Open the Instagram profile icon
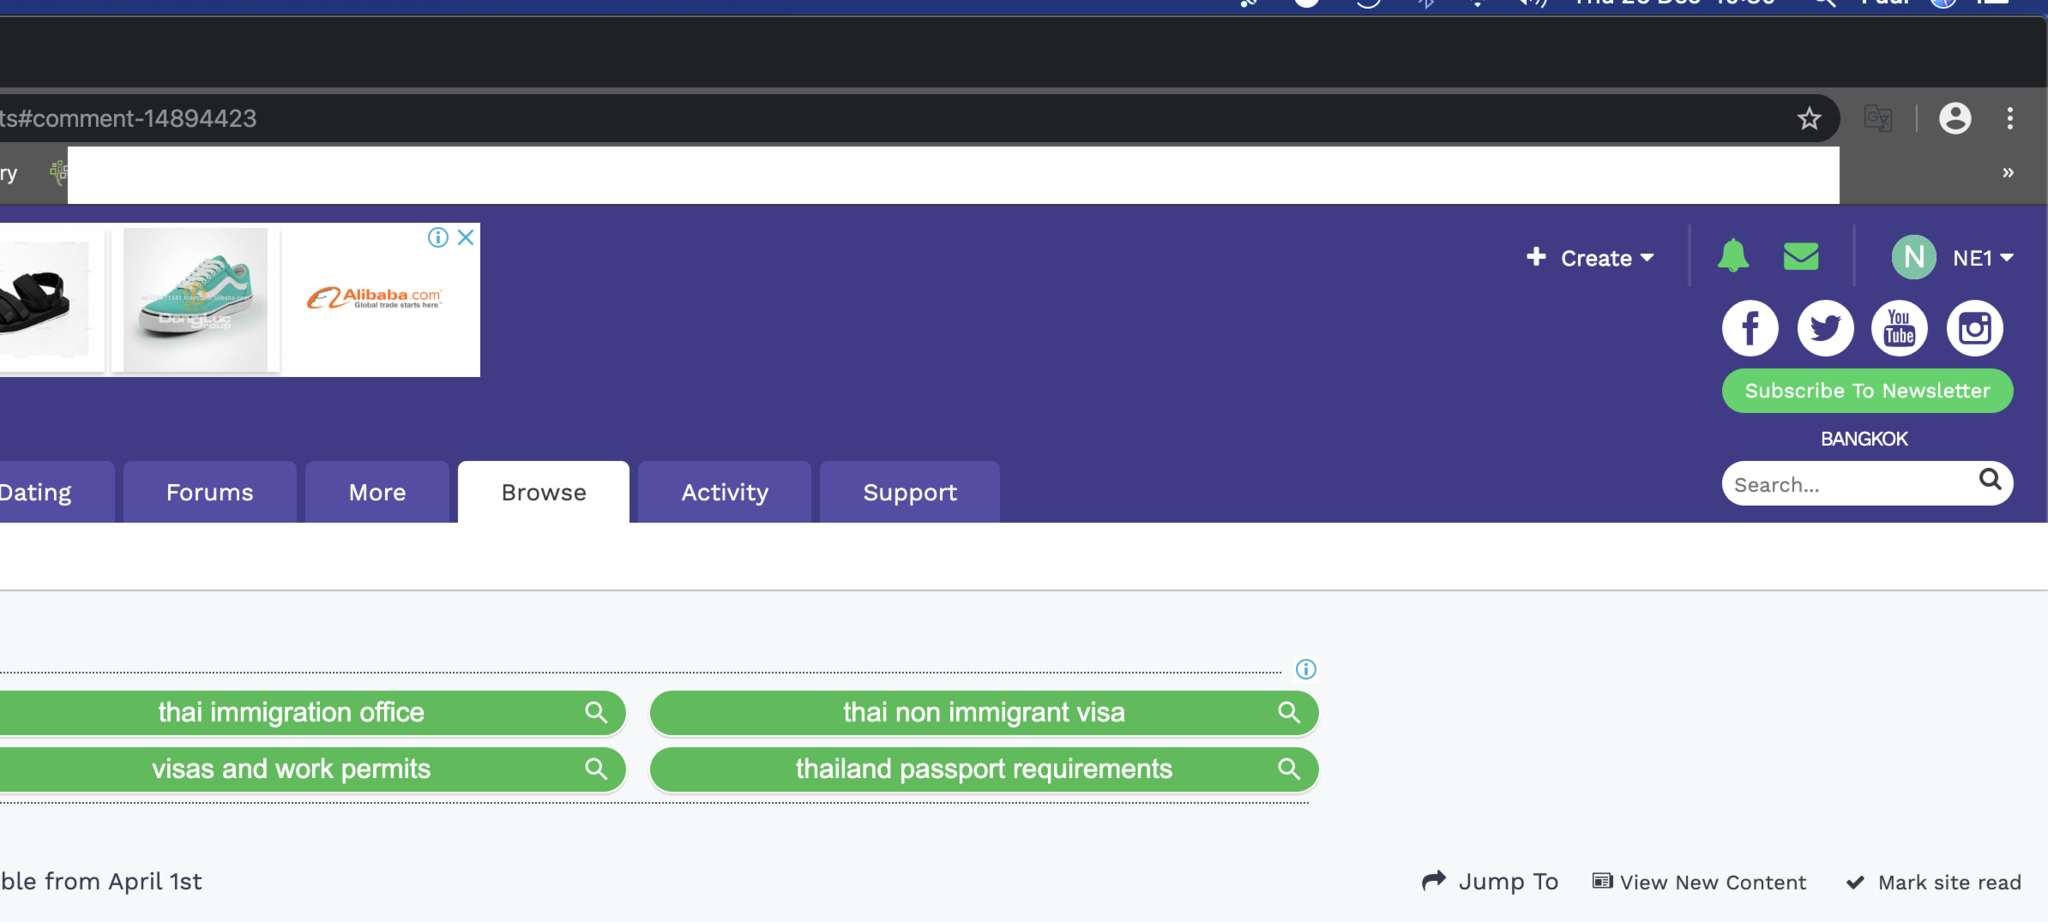The width and height of the screenshot is (2048, 922). point(1975,328)
